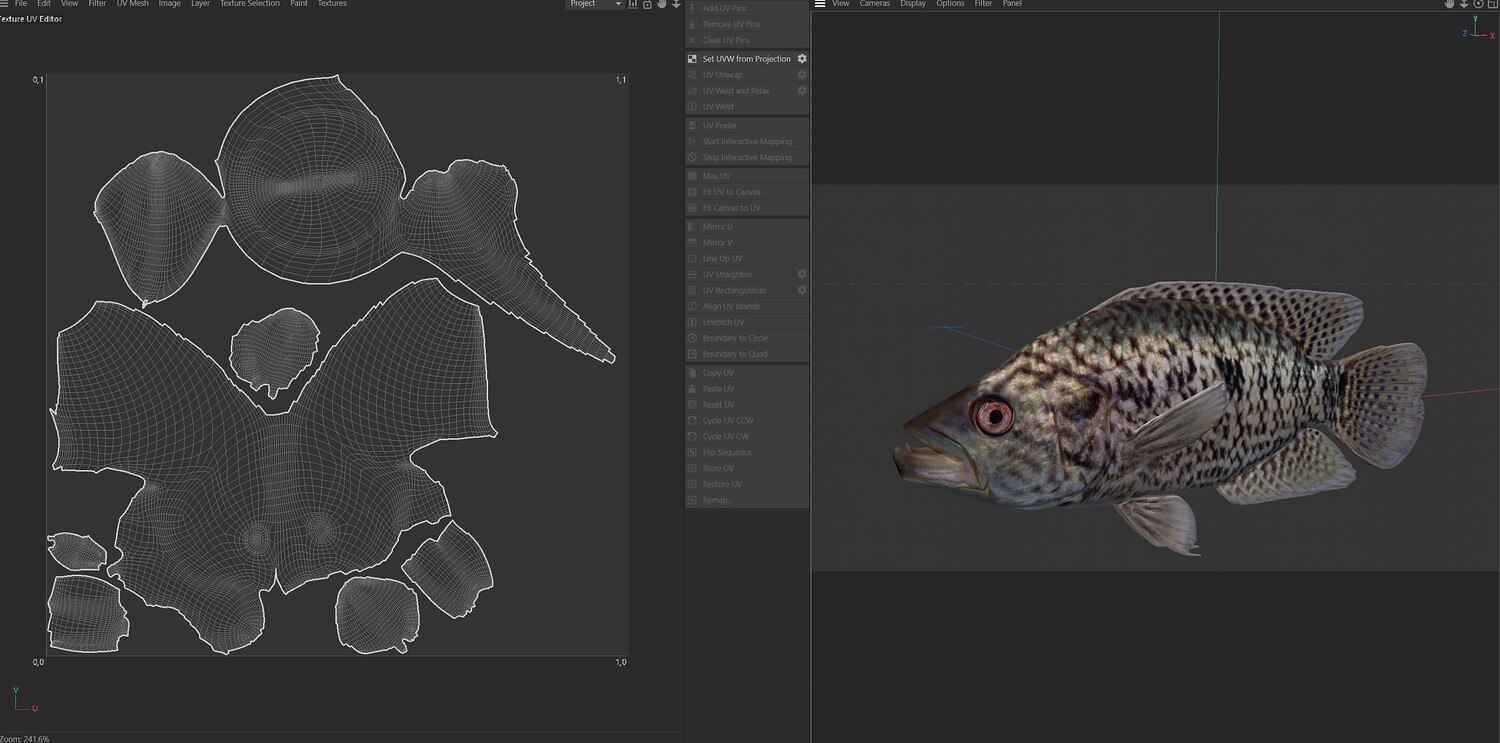Open the Remap... command
Viewport: 1500px width, 743px height.
[746, 500]
